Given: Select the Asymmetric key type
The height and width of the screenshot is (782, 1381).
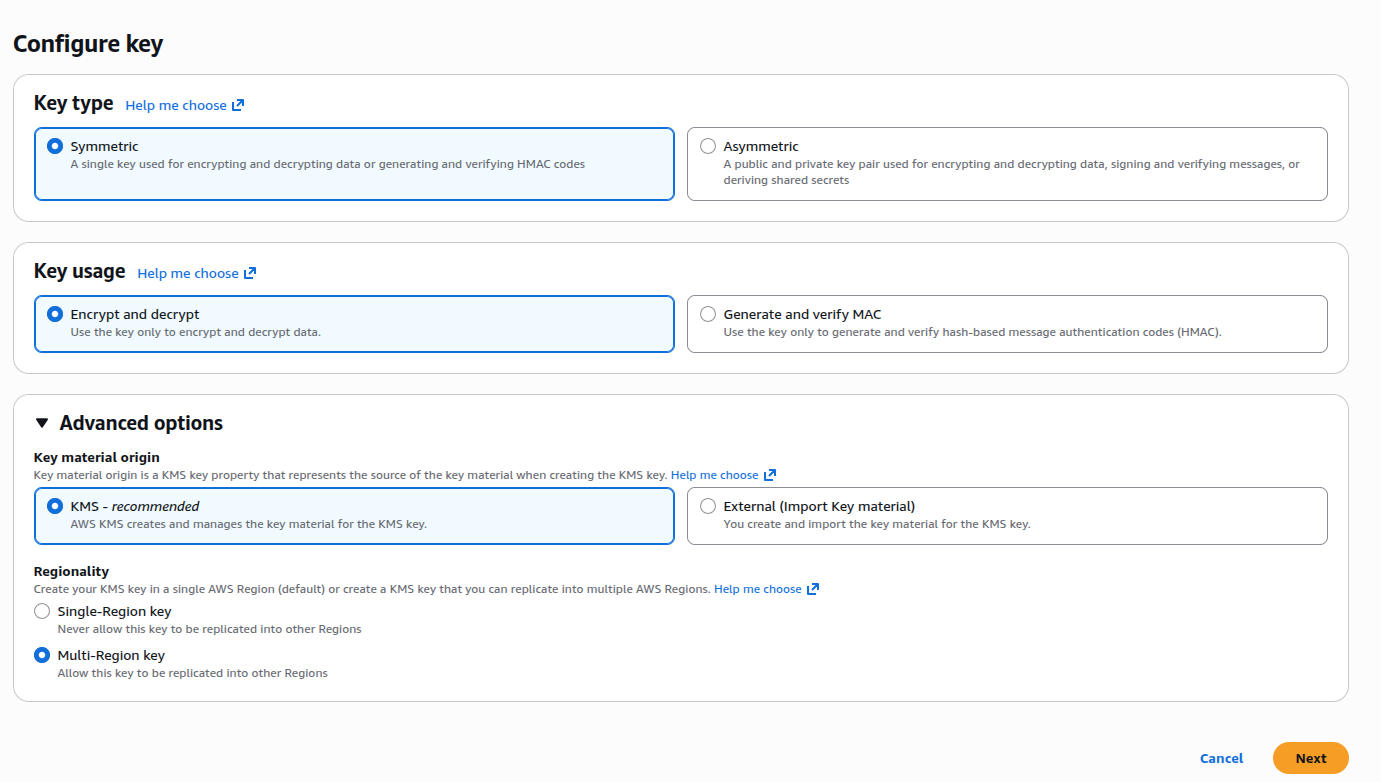Looking at the screenshot, I should click(x=708, y=145).
